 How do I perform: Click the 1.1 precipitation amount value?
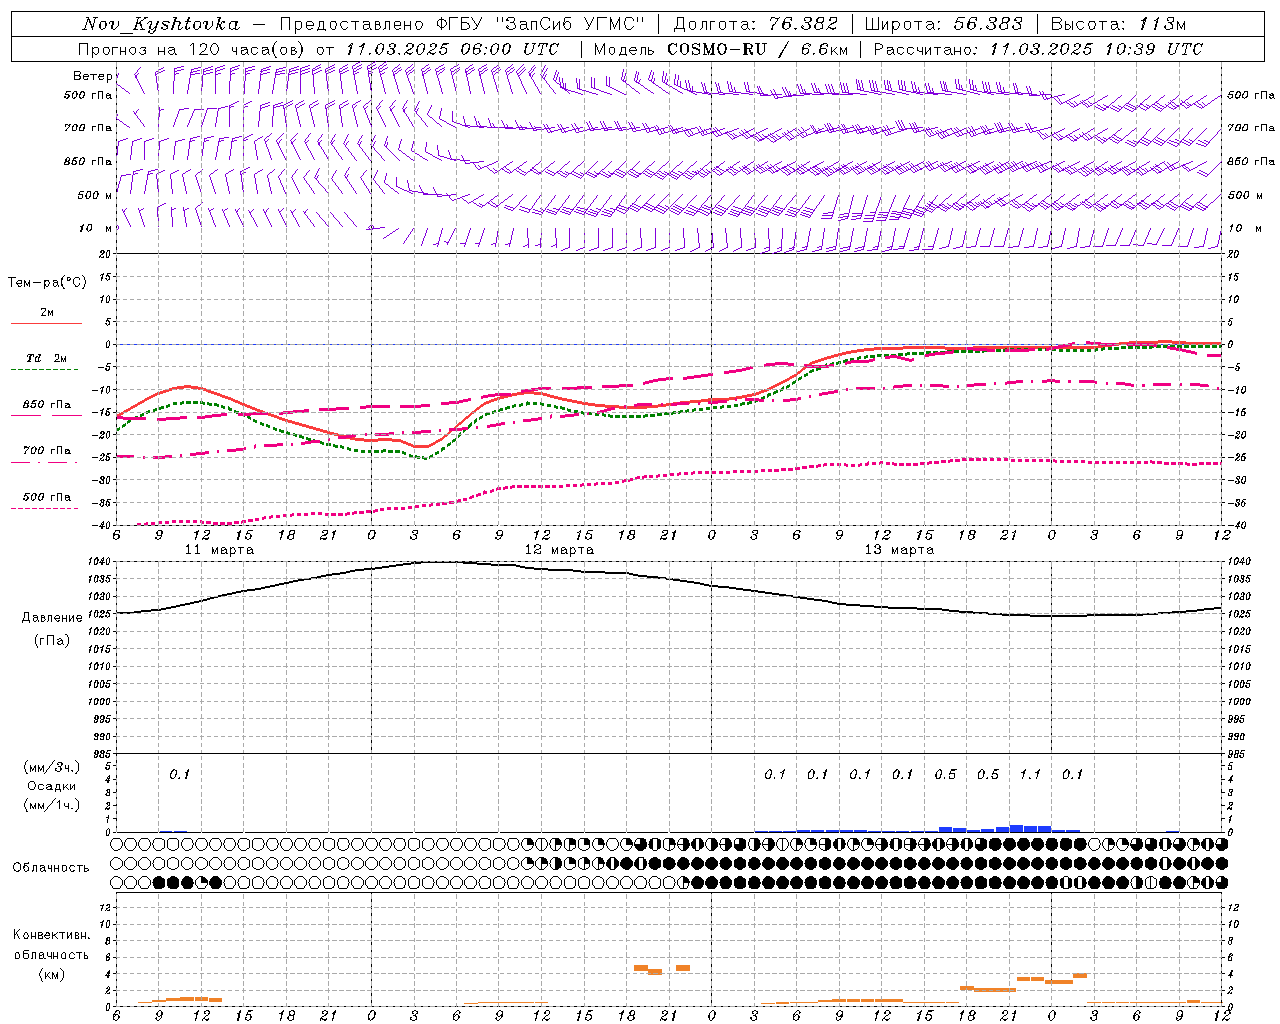1030,775
